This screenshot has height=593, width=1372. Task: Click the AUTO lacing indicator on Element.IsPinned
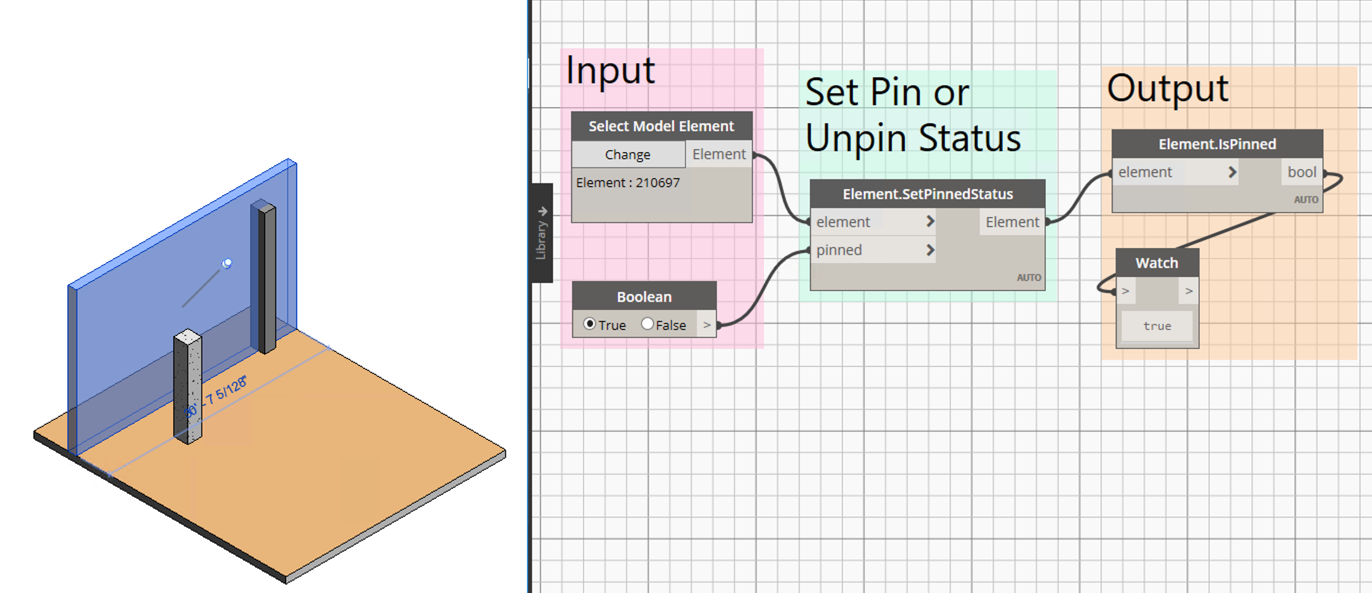click(1306, 199)
